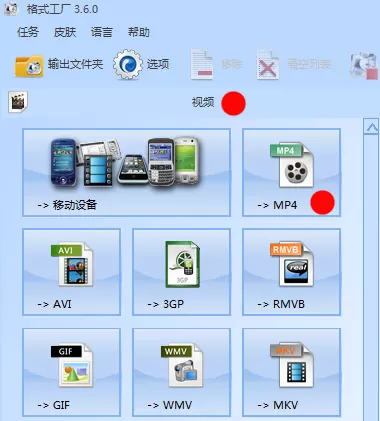Open the 选项 options gear
This screenshot has width=380, height=421.
pyautogui.click(x=141, y=64)
